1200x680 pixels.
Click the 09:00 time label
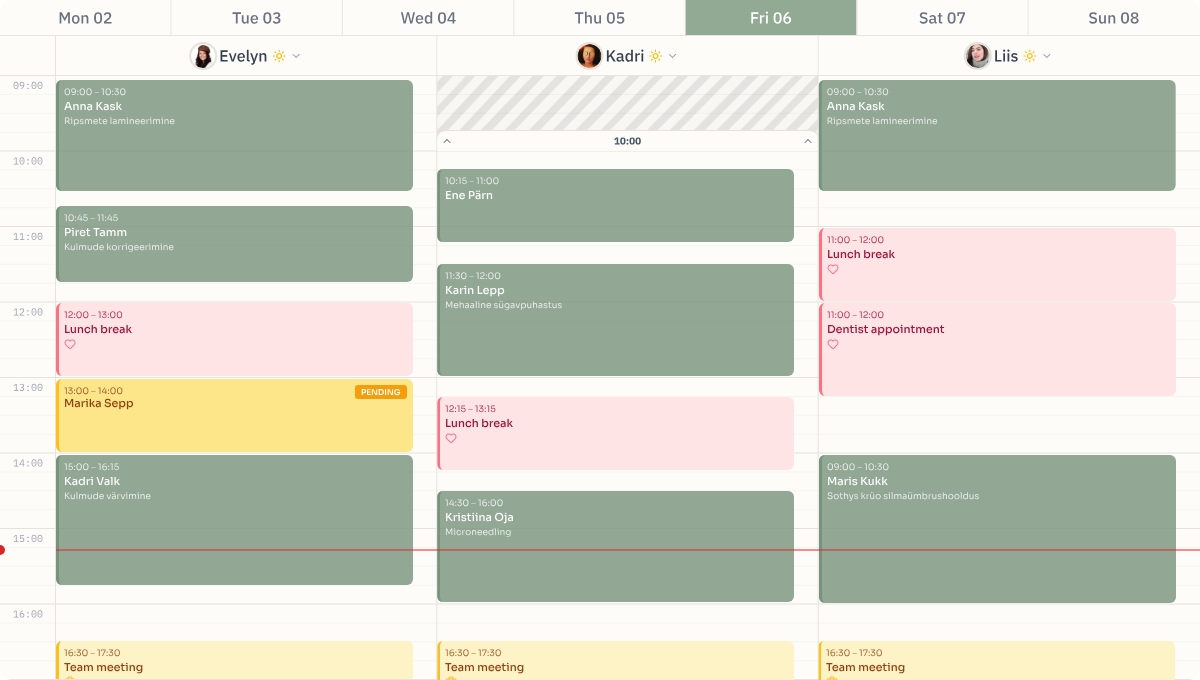coord(28,86)
